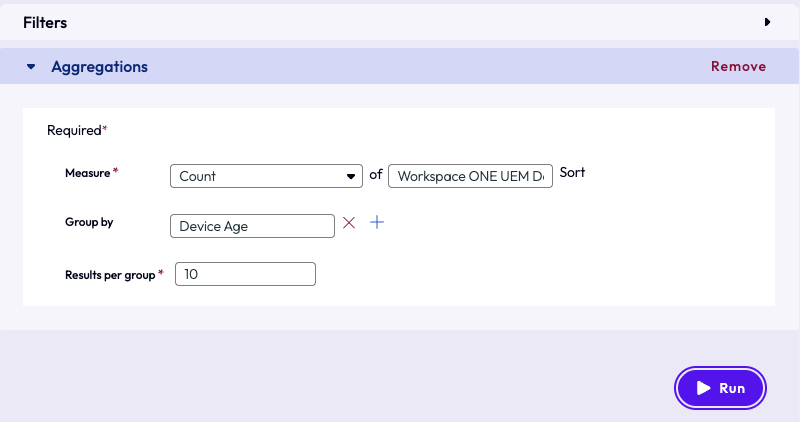800x422 pixels.
Task: Add another group-by with plus icon
Action: (x=377, y=223)
